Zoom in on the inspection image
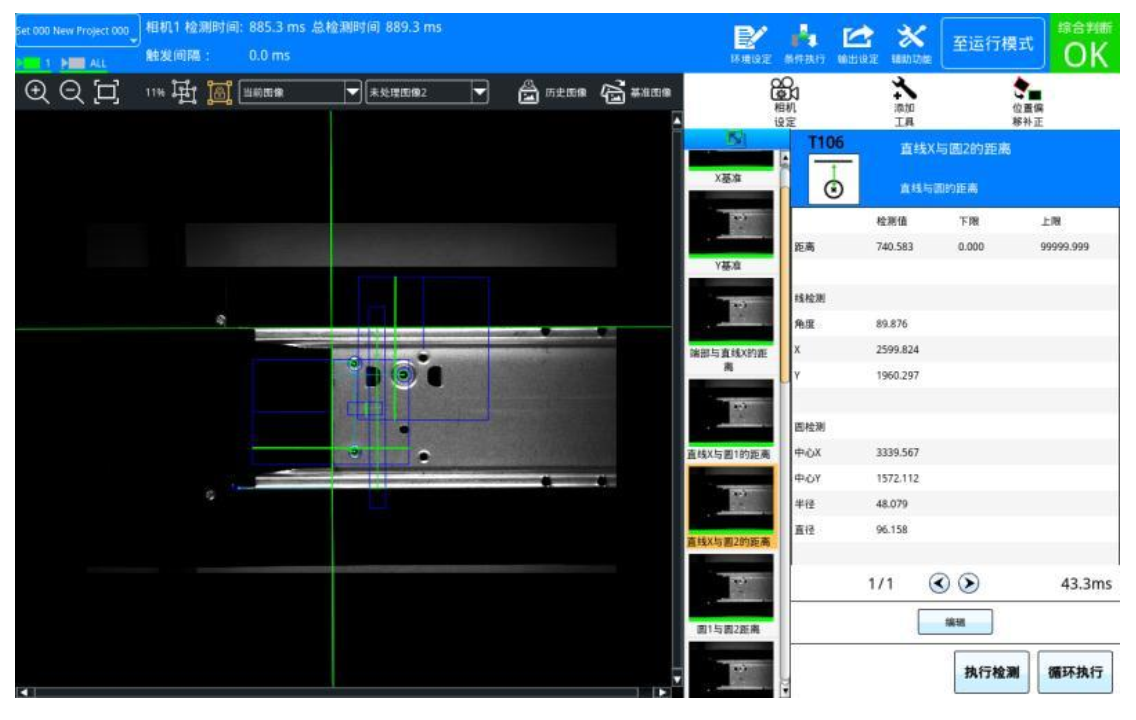 [x=37, y=93]
